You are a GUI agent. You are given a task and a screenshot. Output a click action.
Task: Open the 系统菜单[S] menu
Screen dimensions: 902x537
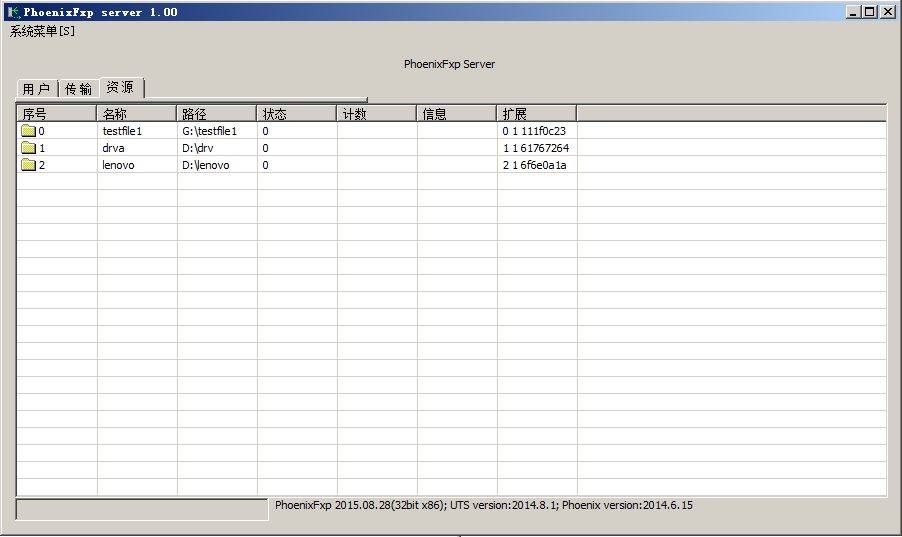(x=42, y=31)
